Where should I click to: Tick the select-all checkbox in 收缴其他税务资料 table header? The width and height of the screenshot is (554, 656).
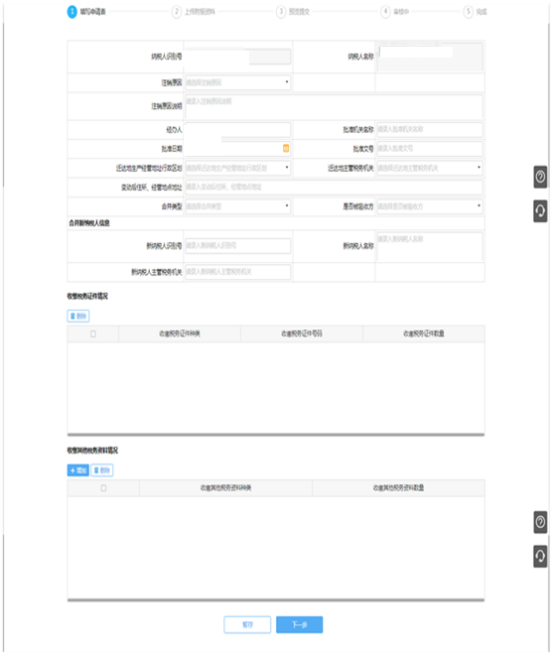103,488
